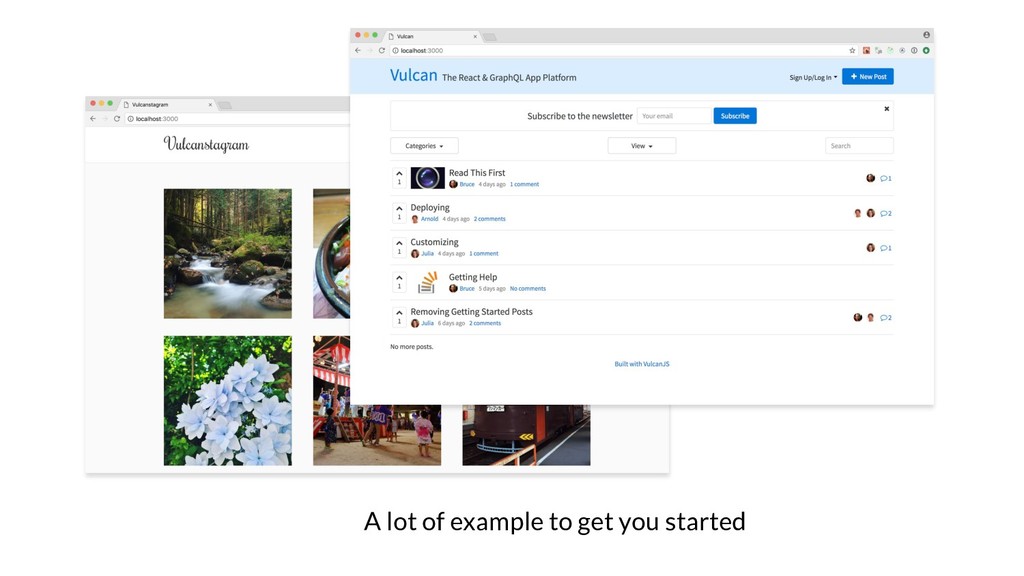This screenshot has width=1024, height=576.
Task: Click commenter avatar on Customizing row
Action: (871, 248)
